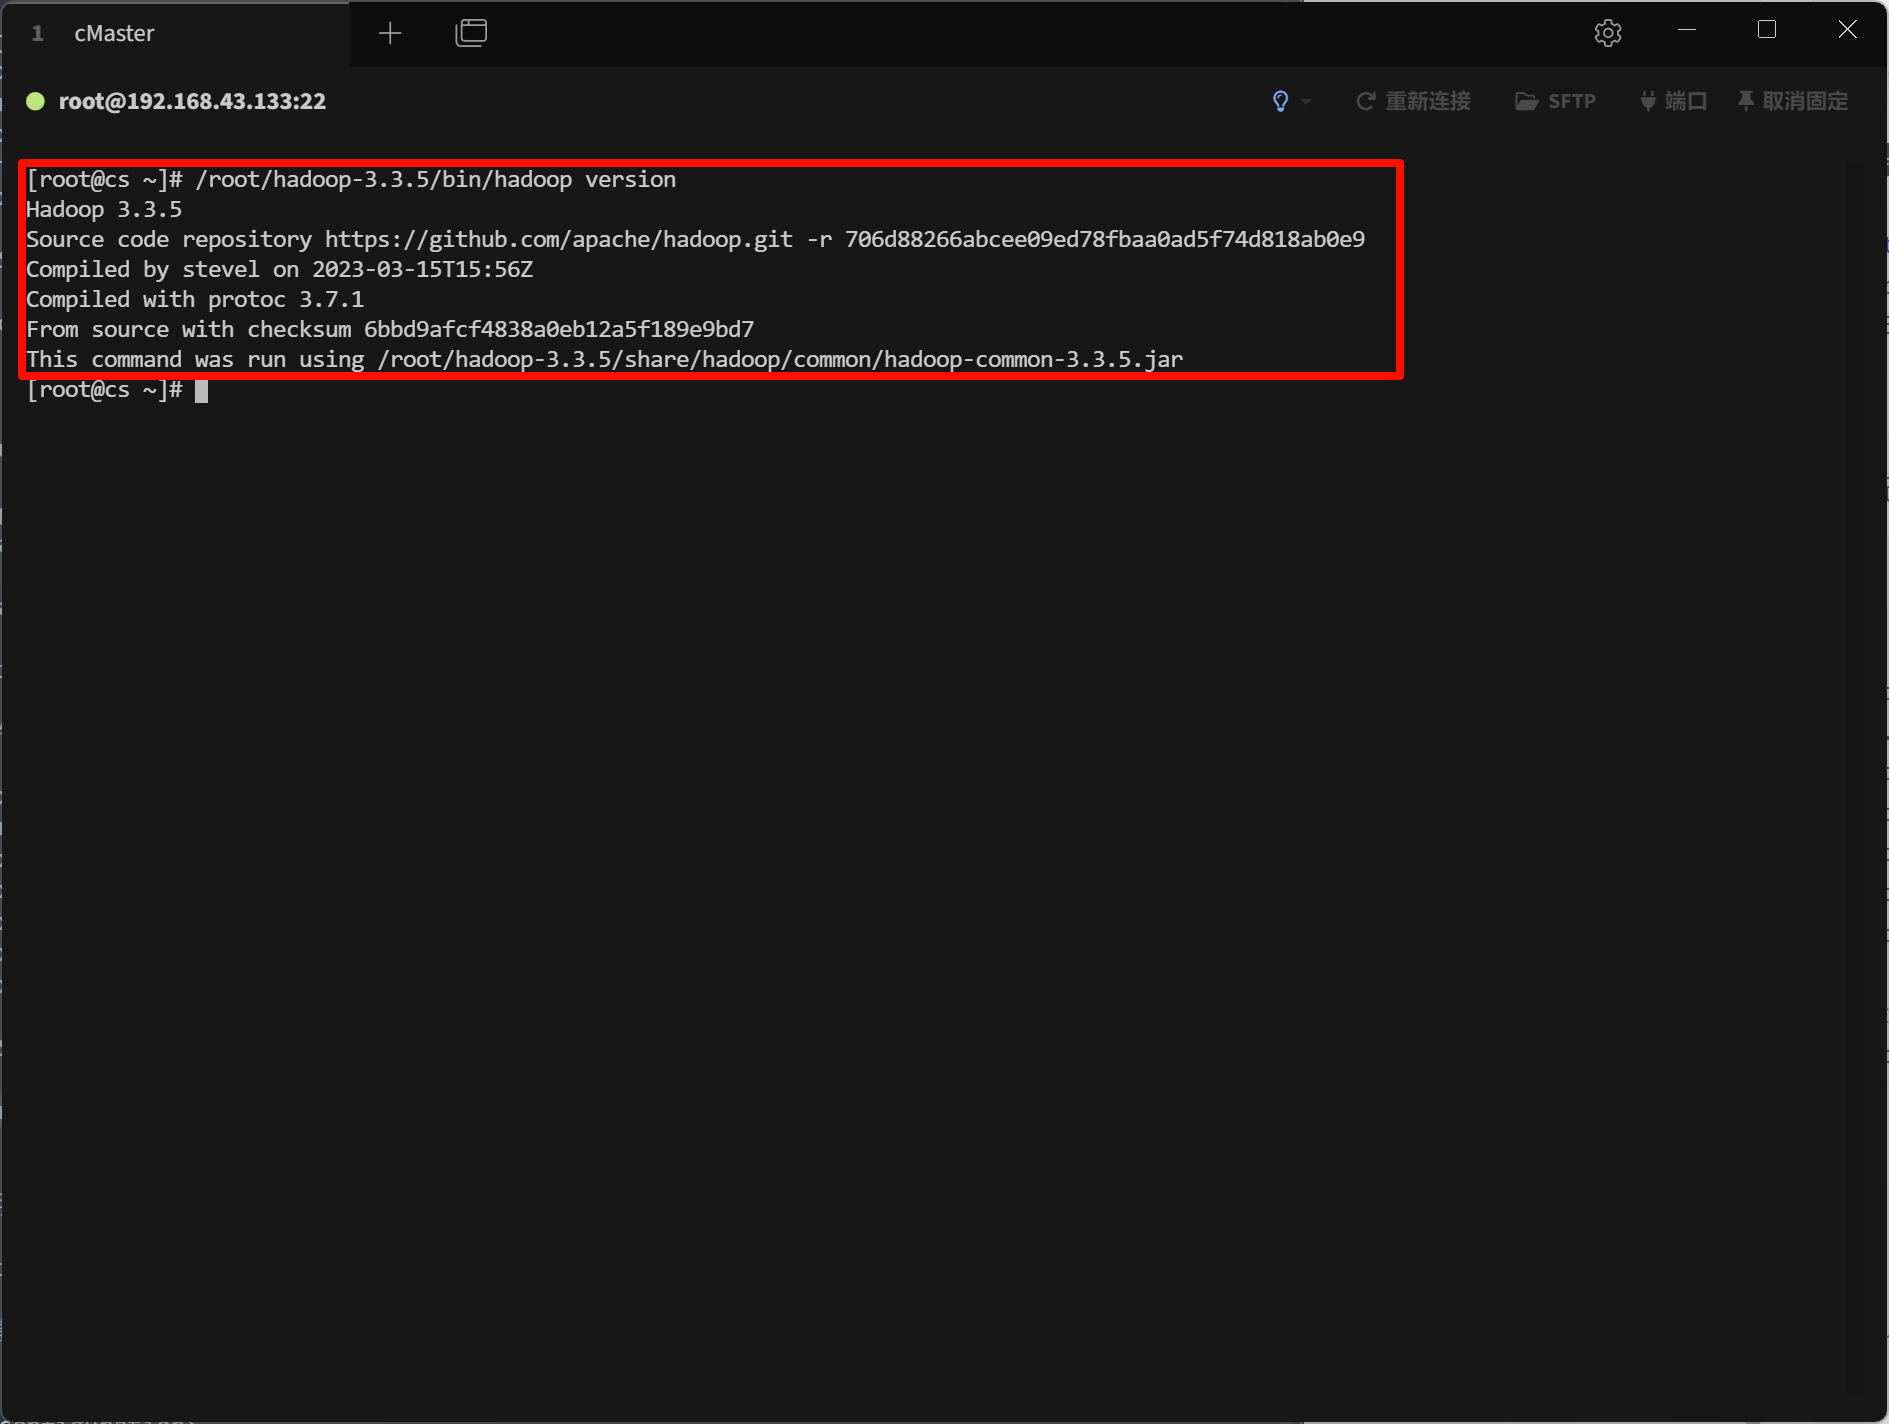The height and width of the screenshot is (1424, 1889).
Task: Expand the dropdown arrow beside the lightbulb
Action: pos(1306,102)
